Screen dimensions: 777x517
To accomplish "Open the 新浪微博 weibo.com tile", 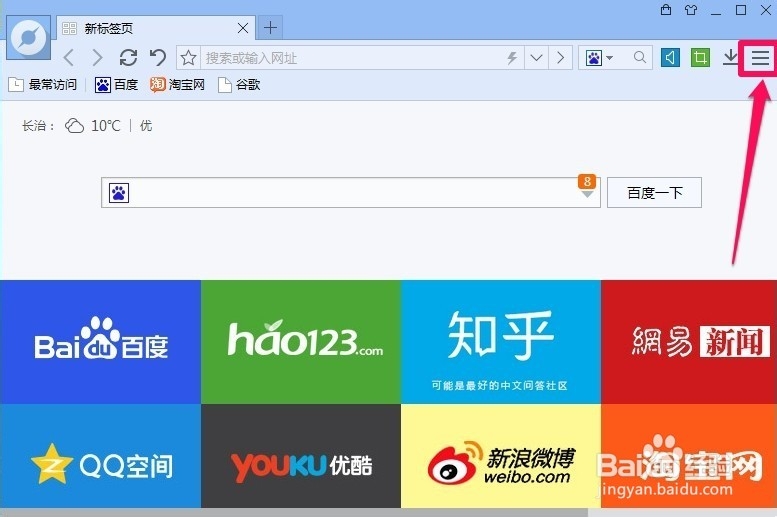I will 500,456.
